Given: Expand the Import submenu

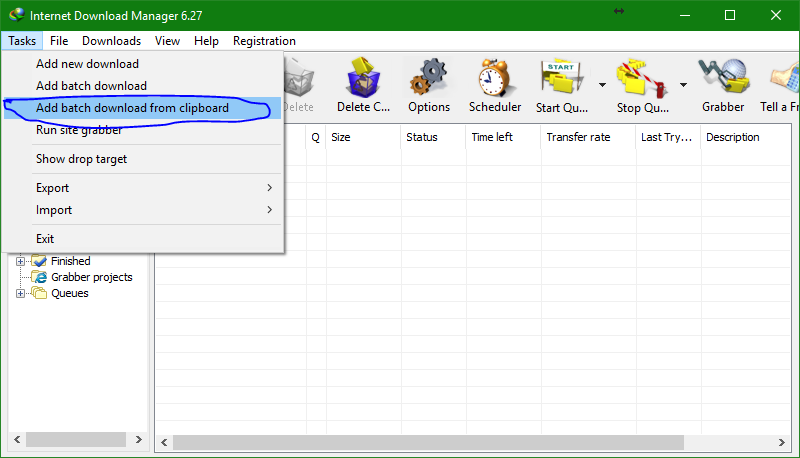Looking at the screenshot, I should [x=142, y=210].
